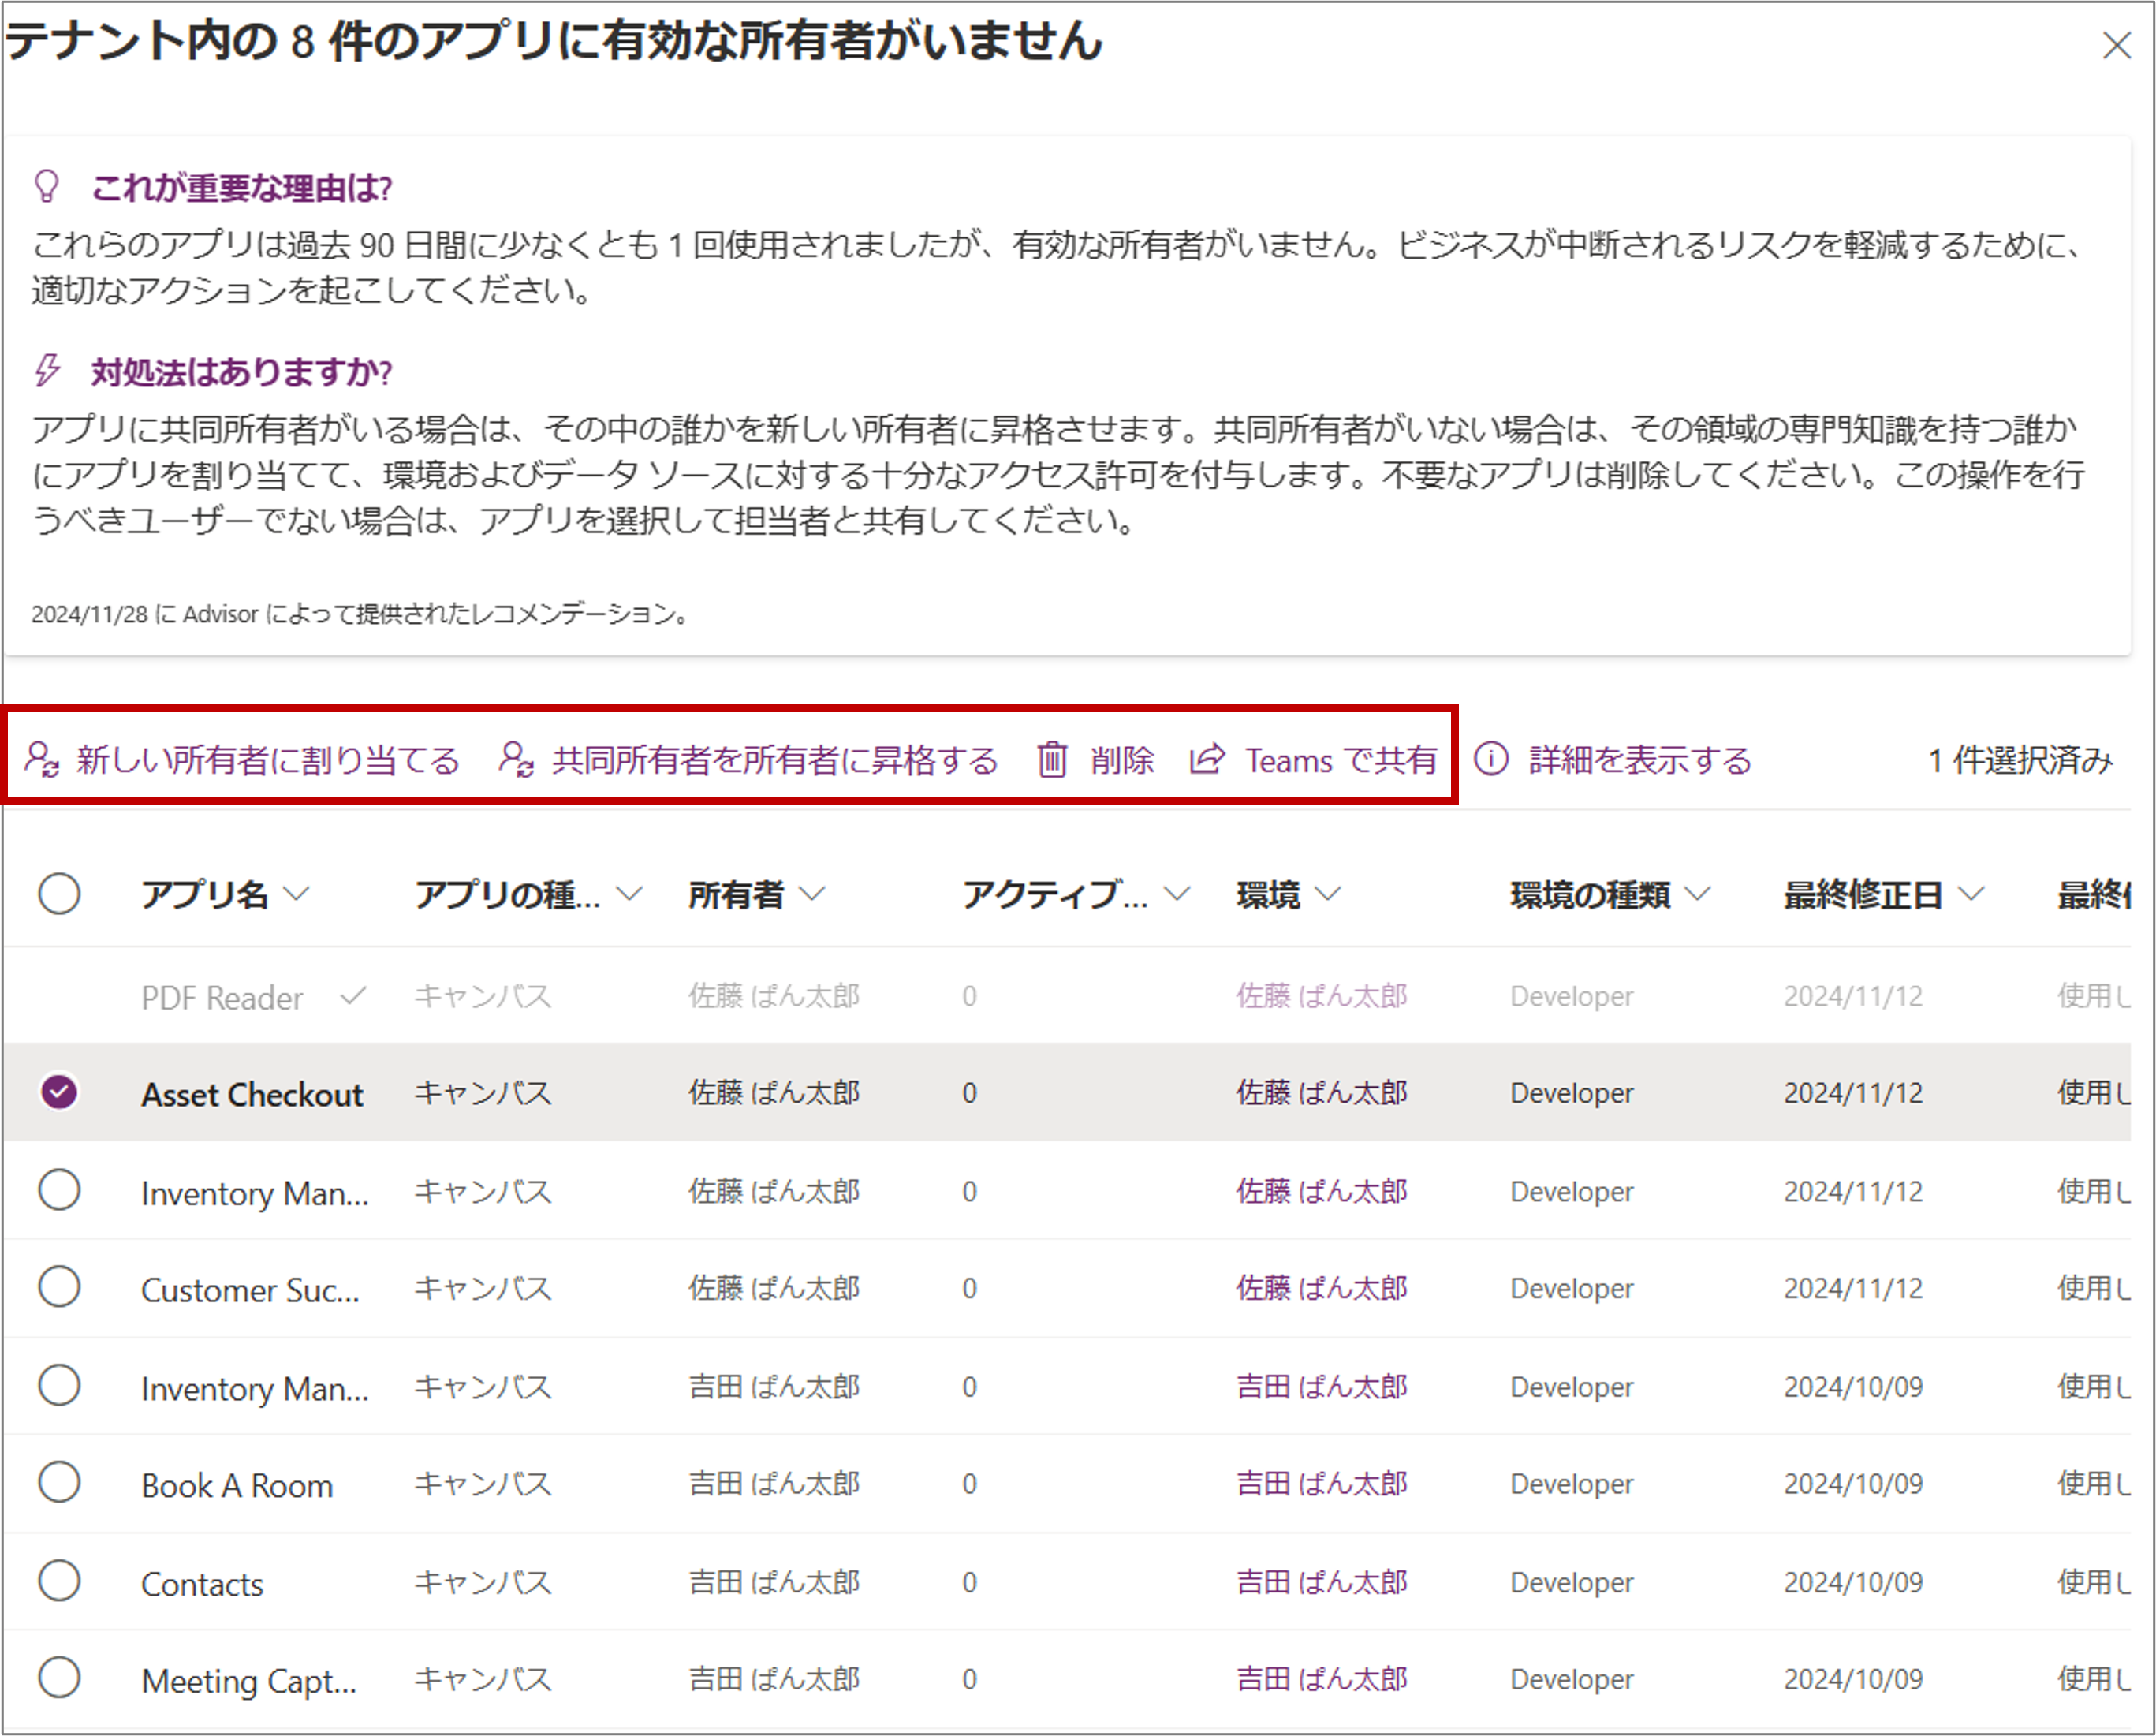Open the 最終修正日 column dropdown
Image resolution: width=2156 pixels, height=1736 pixels.
[x=1971, y=894]
